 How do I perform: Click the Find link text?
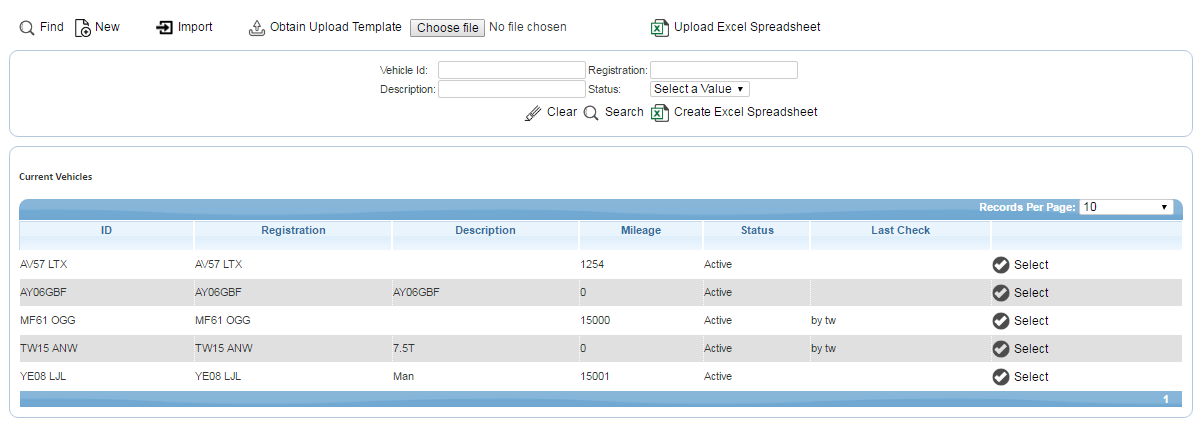click(52, 27)
